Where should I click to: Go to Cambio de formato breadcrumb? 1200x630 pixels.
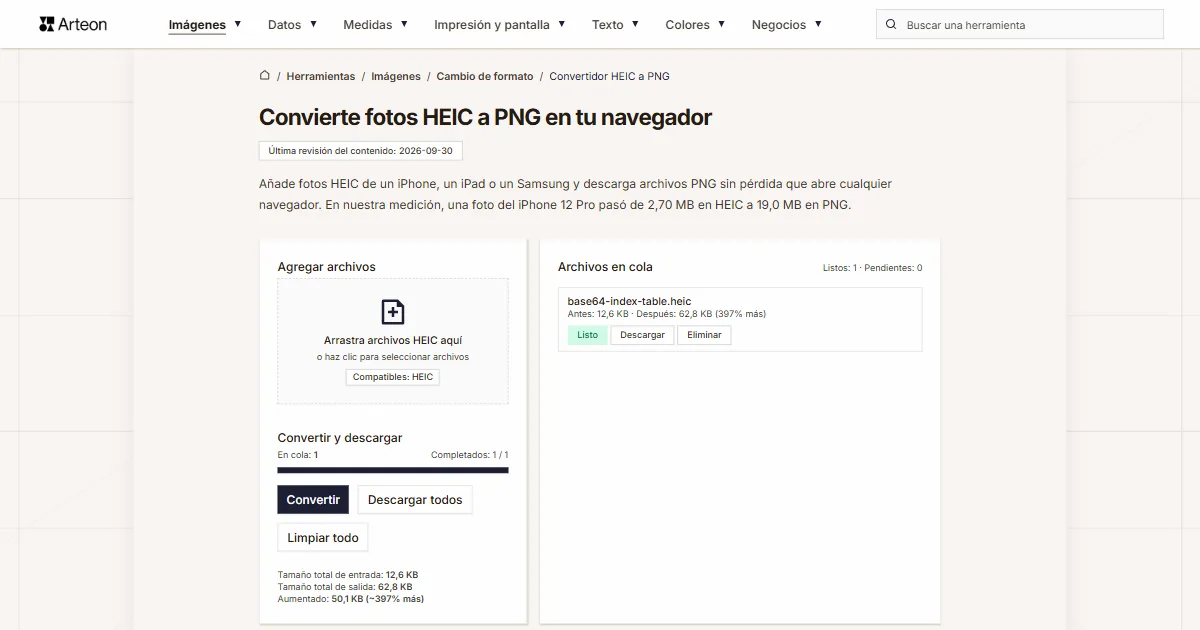pyautogui.click(x=485, y=76)
